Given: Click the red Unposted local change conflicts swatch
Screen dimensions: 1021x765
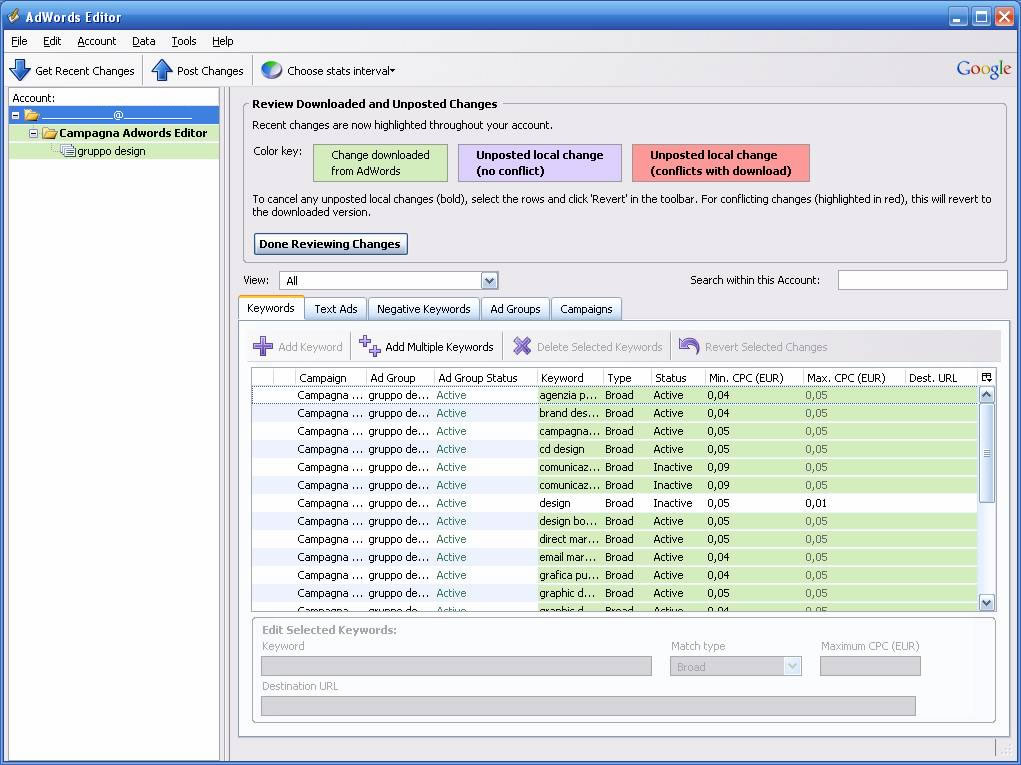Looking at the screenshot, I should (x=721, y=163).
